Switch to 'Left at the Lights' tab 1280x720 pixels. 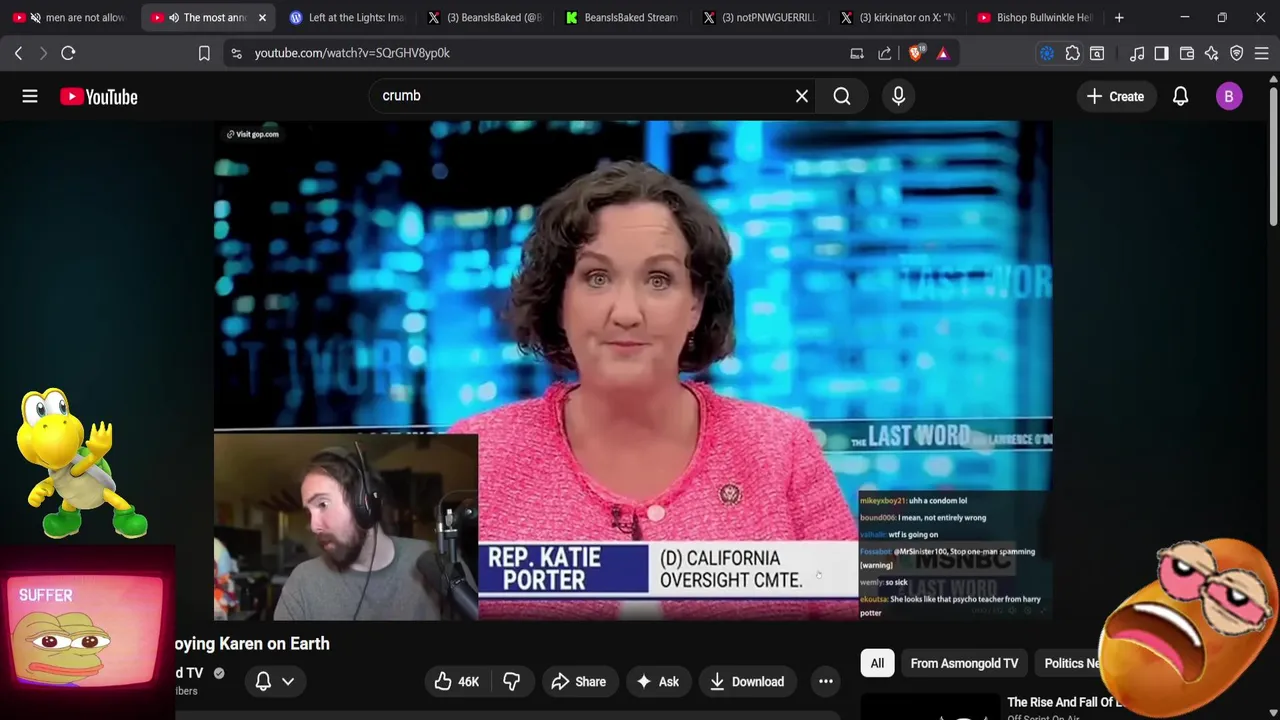click(x=347, y=18)
